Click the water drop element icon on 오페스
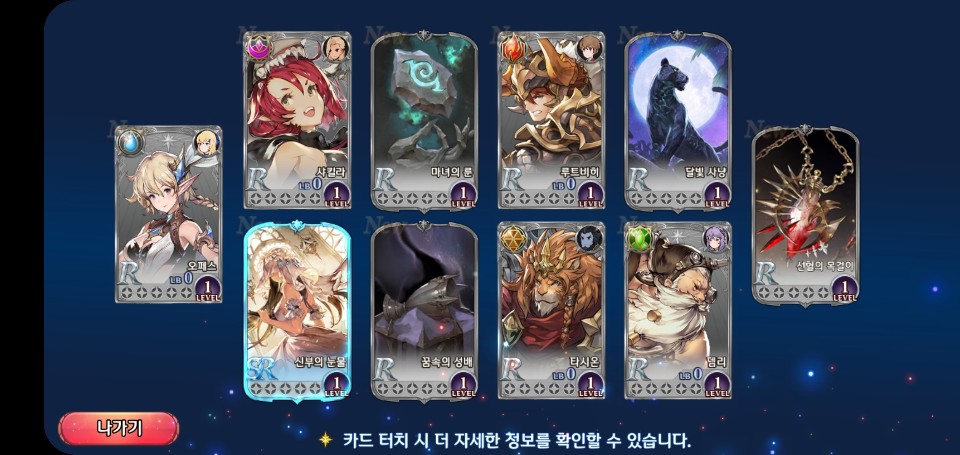Screen dimensions: 960x455 click(x=129, y=142)
